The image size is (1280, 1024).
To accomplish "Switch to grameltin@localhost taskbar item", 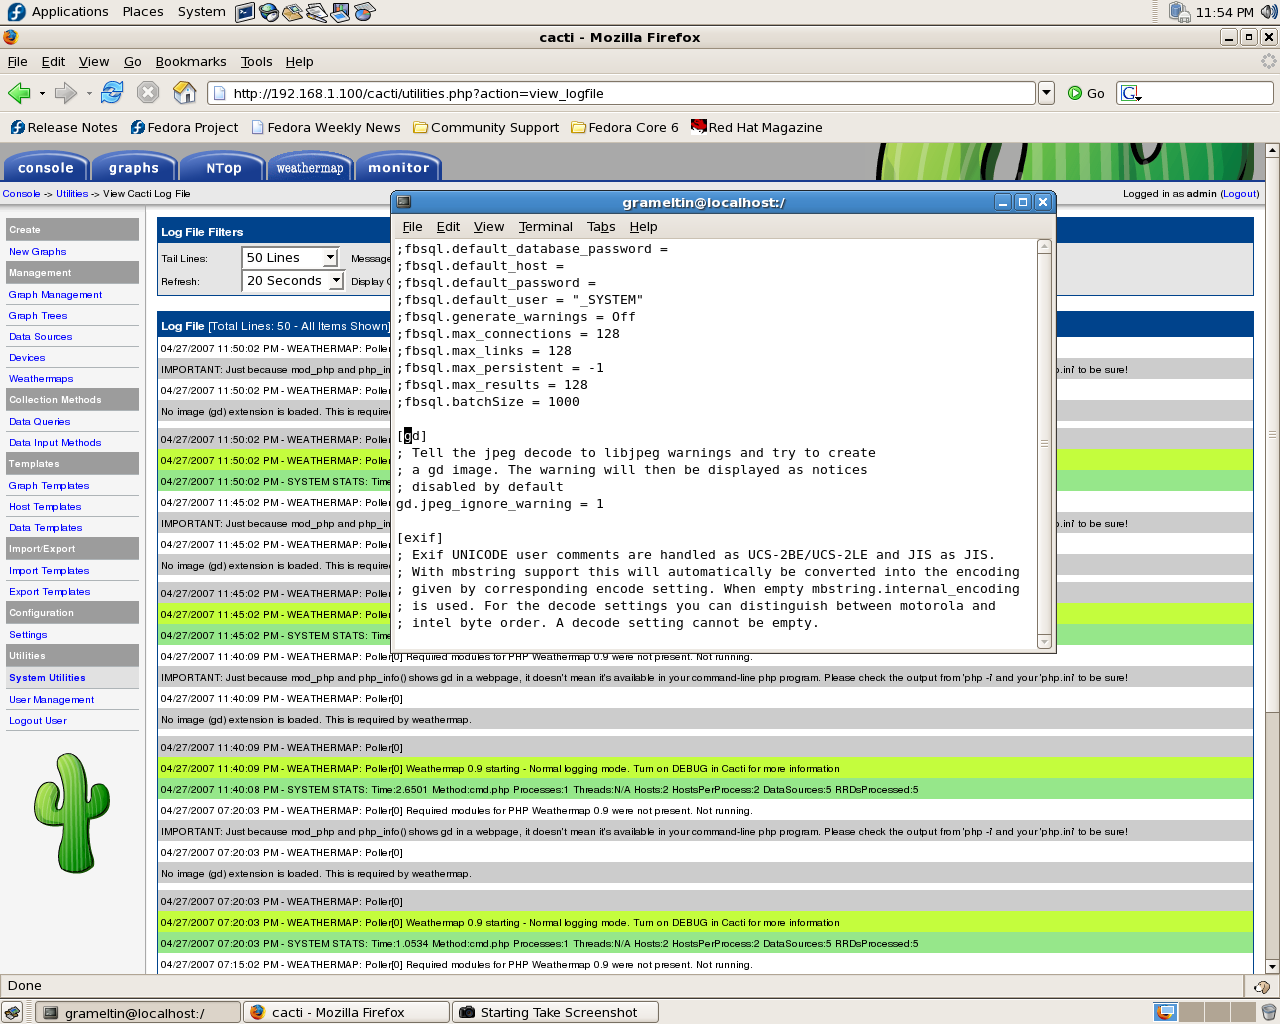I will (x=138, y=1012).
